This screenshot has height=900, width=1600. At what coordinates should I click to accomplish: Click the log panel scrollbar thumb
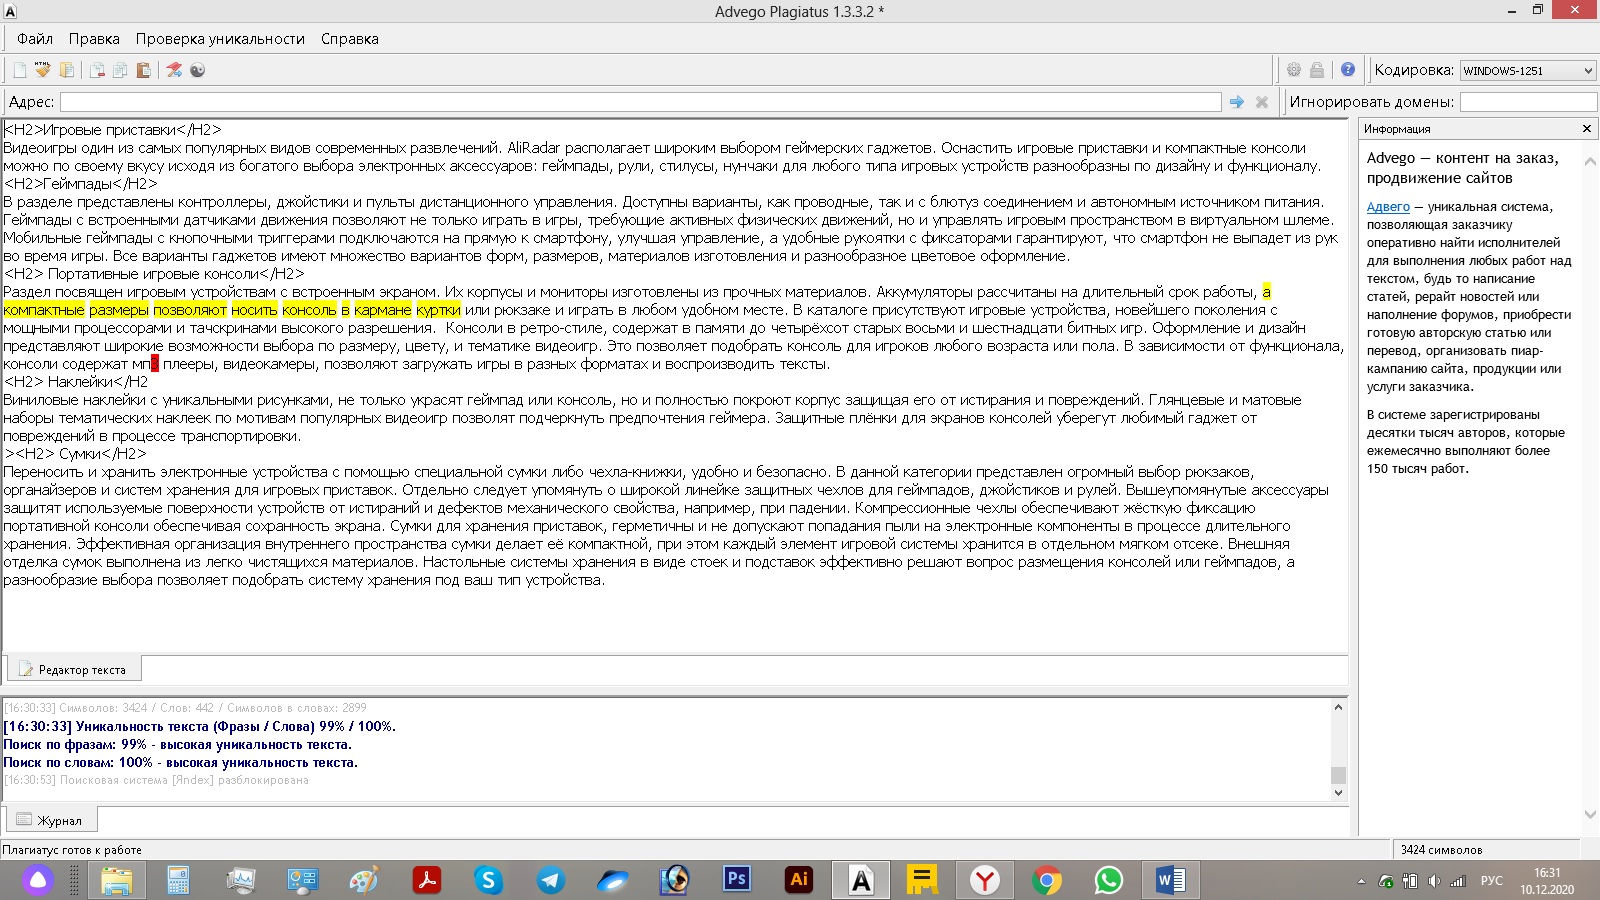[x=1338, y=775]
